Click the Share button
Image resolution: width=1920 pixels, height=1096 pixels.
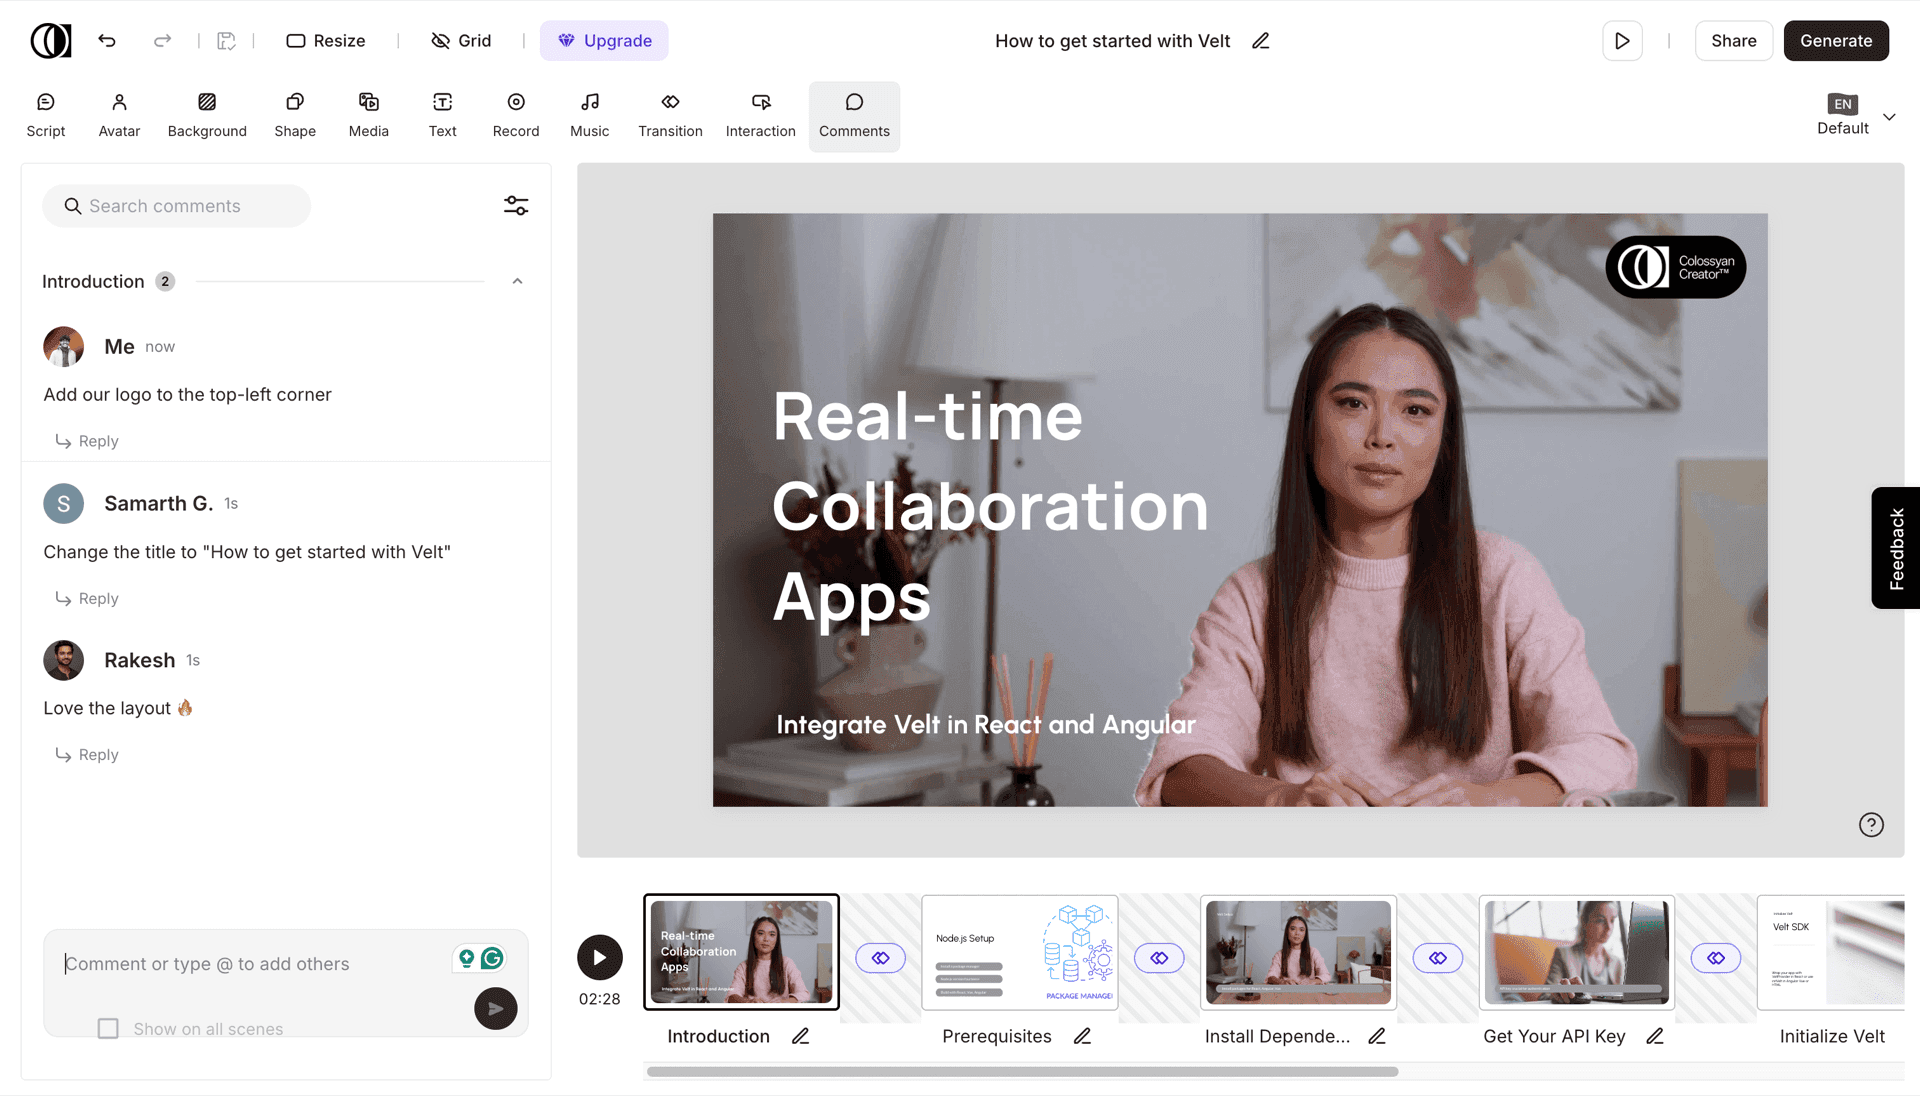click(x=1733, y=41)
